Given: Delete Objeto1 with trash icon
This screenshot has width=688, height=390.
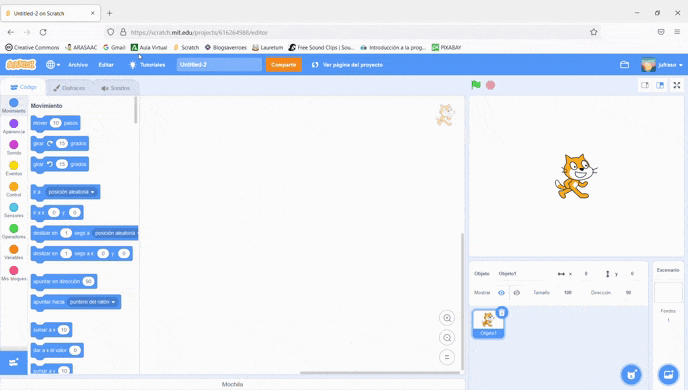Looking at the screenshot, I should point(502,312).
